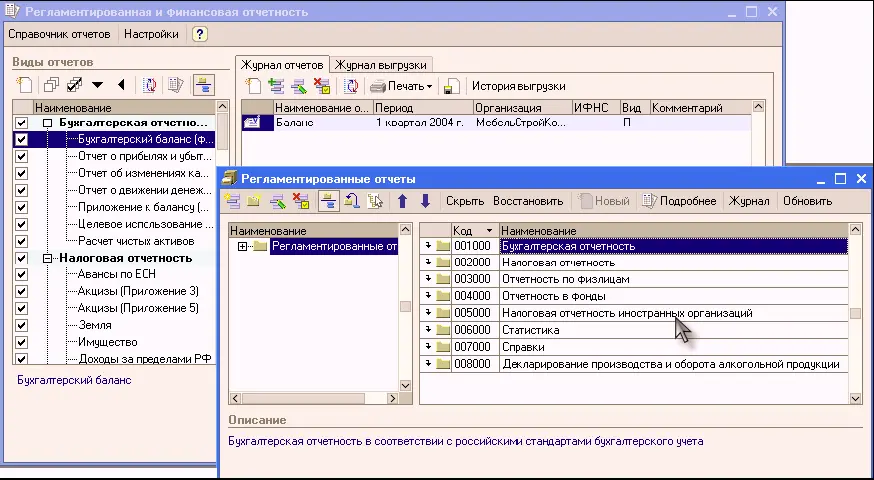Click refresh icon in Журнал отчетов toolbar
This screenshot has width=874, height=480.
pos(351,86)
